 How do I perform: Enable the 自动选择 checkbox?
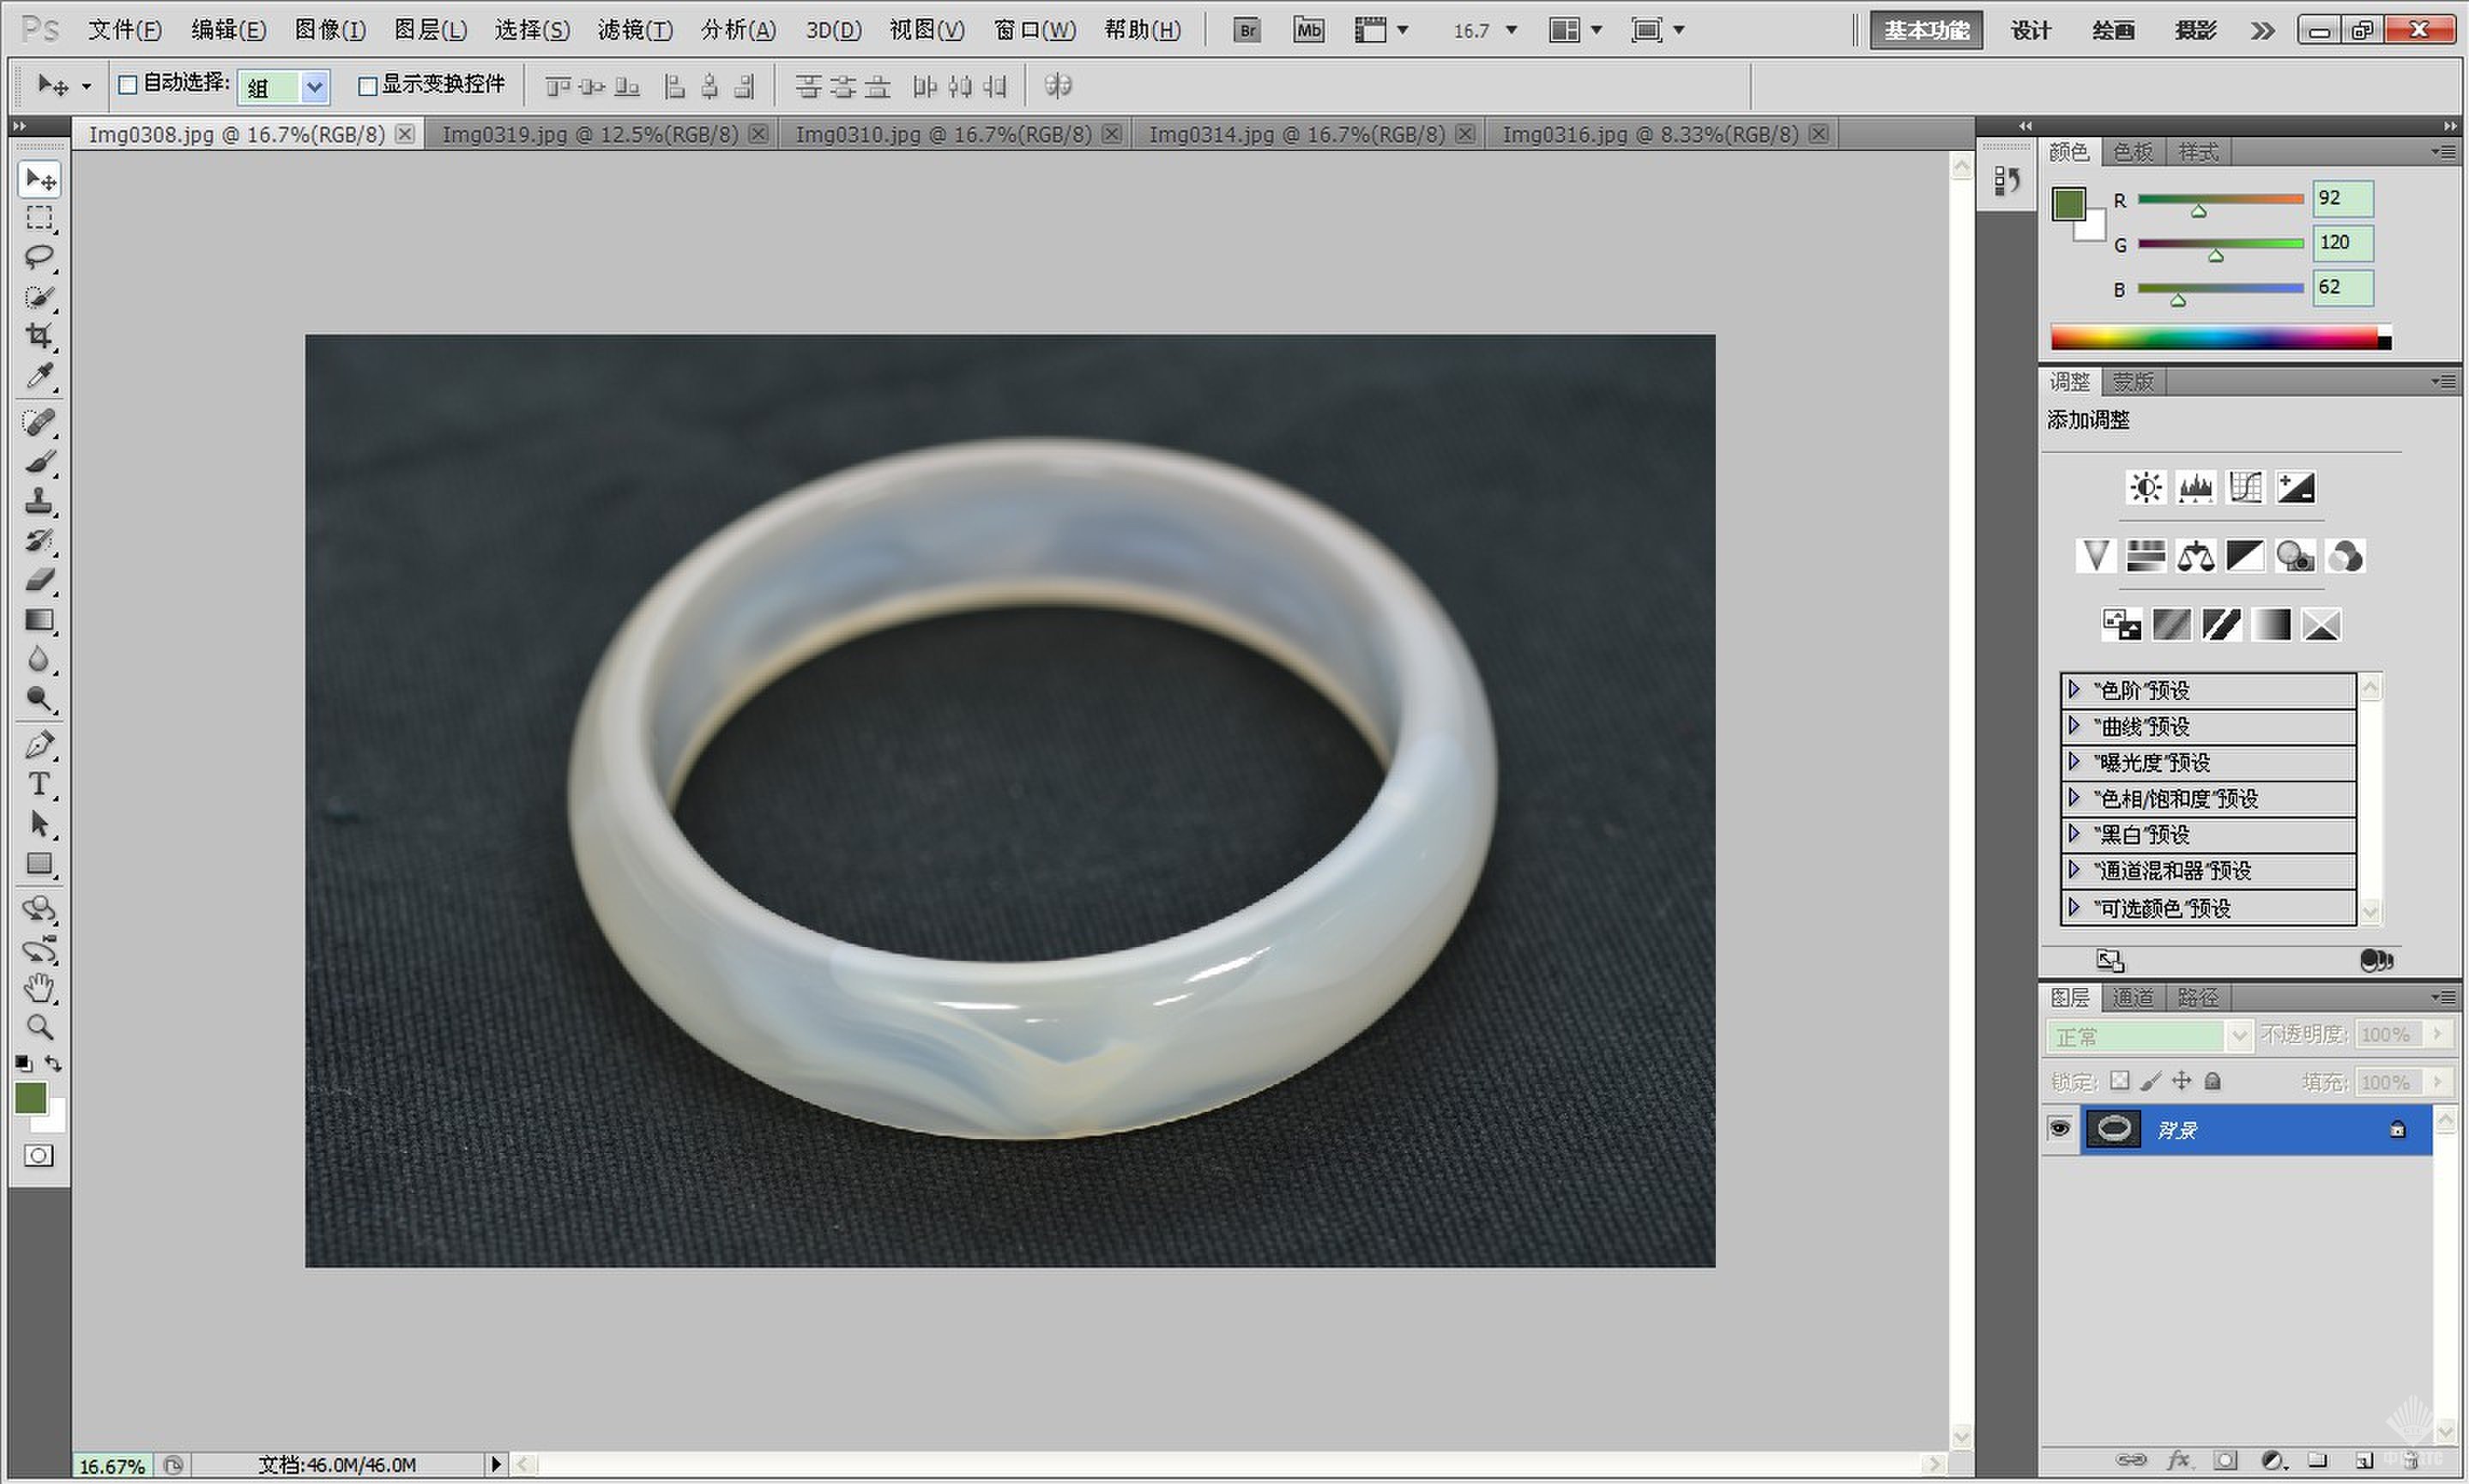tap(128, 85)
